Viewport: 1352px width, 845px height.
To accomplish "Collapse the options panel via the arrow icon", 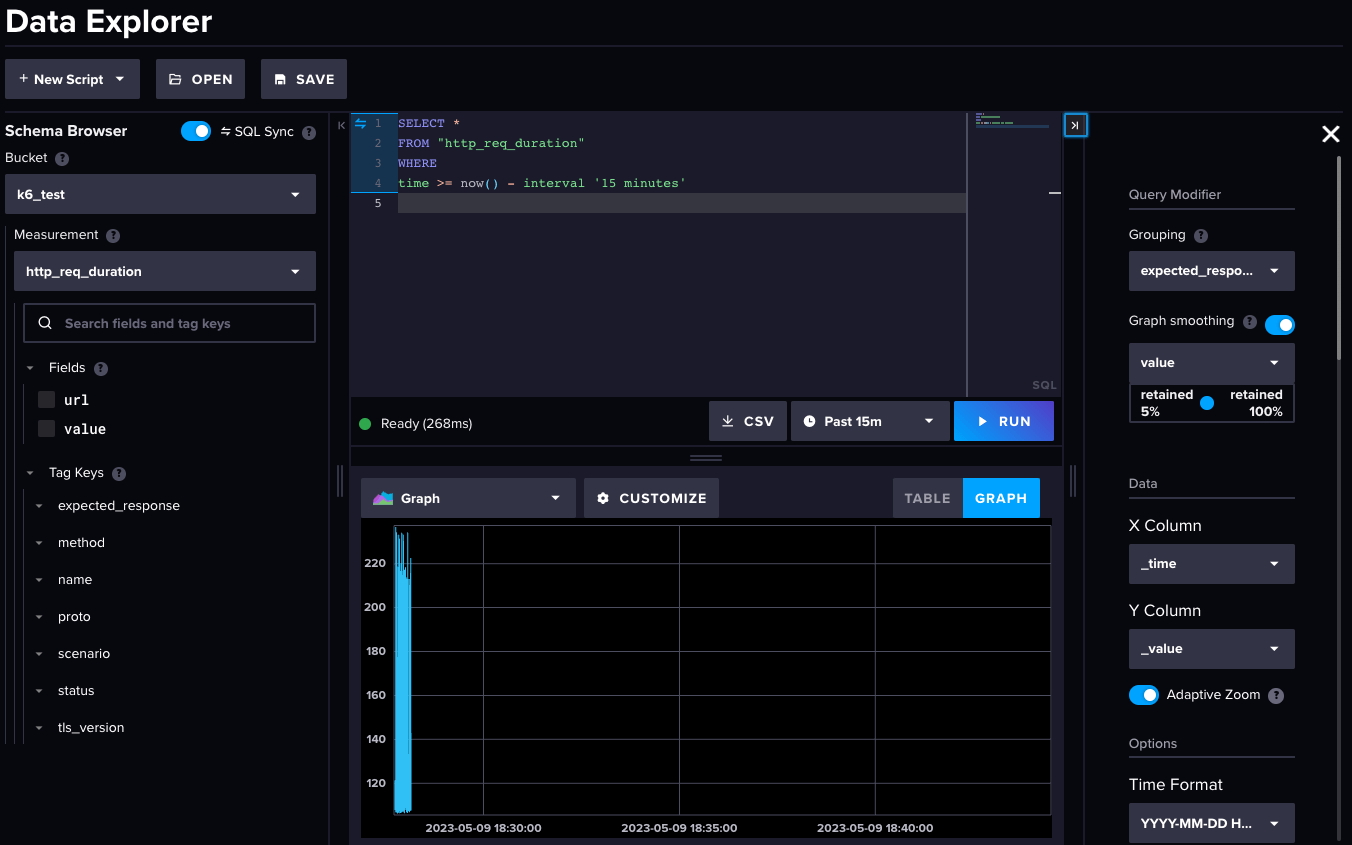I will [1075, 124].
